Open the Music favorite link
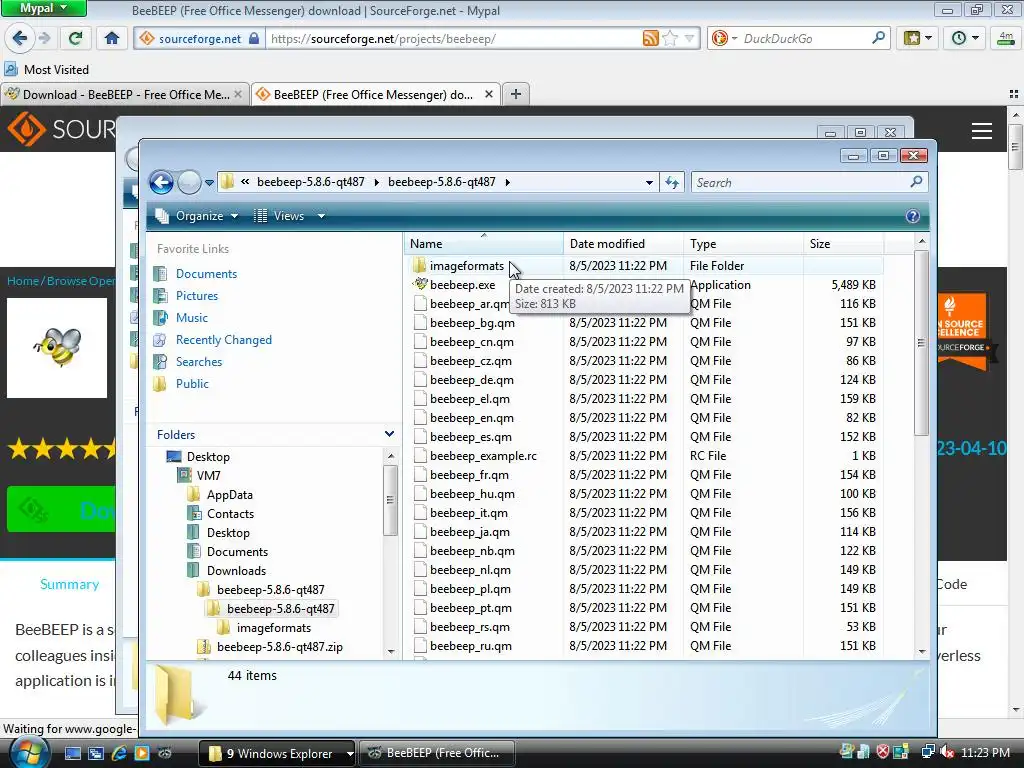 [x=191, y=318]
